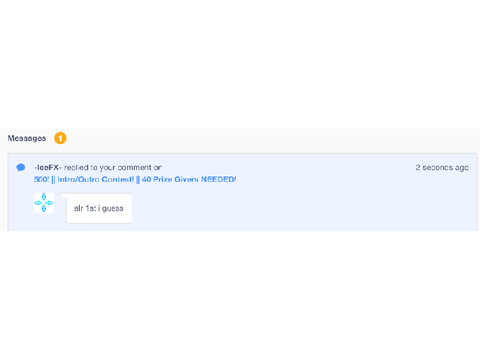Select the Messages section heading
Image resolution: width=480 pixels, height=360 pixels.
click(x=27, y=138)
